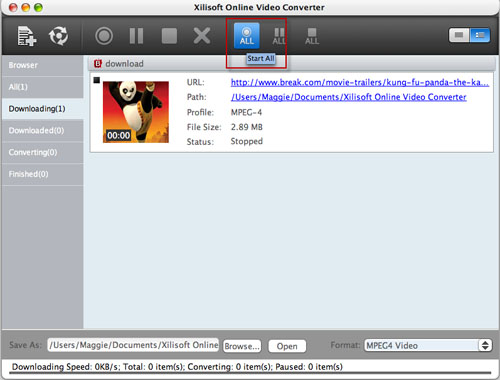Open the /Users/Maggie/Documents path link
Viewport: 500px width, 380px height.
[349, 97]
